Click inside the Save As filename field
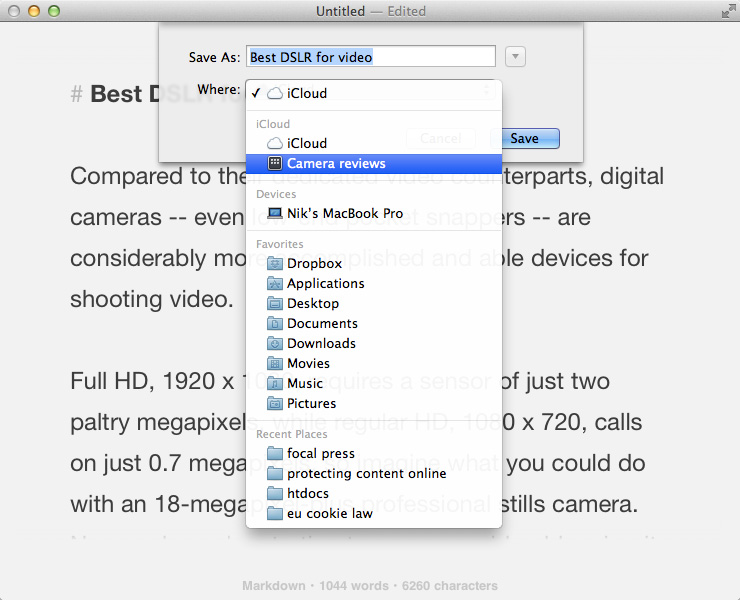Screen dimensions: 740x600 click(370, 57)
